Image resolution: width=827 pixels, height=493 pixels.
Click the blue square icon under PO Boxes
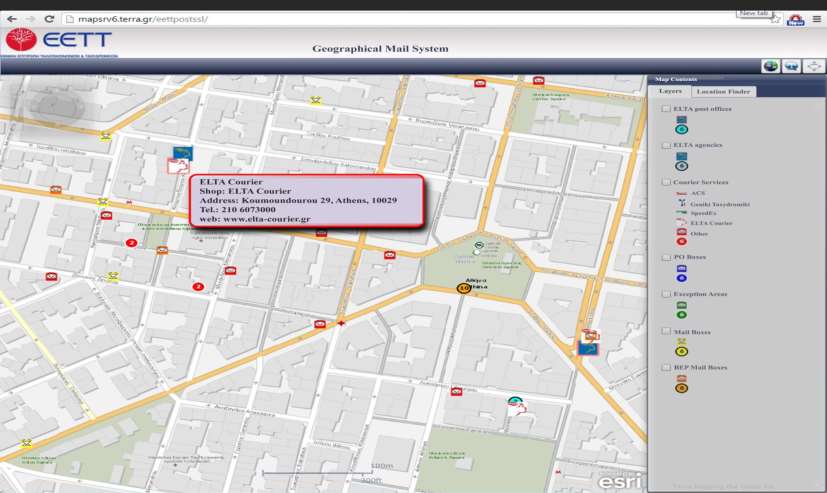pos(681,269)
